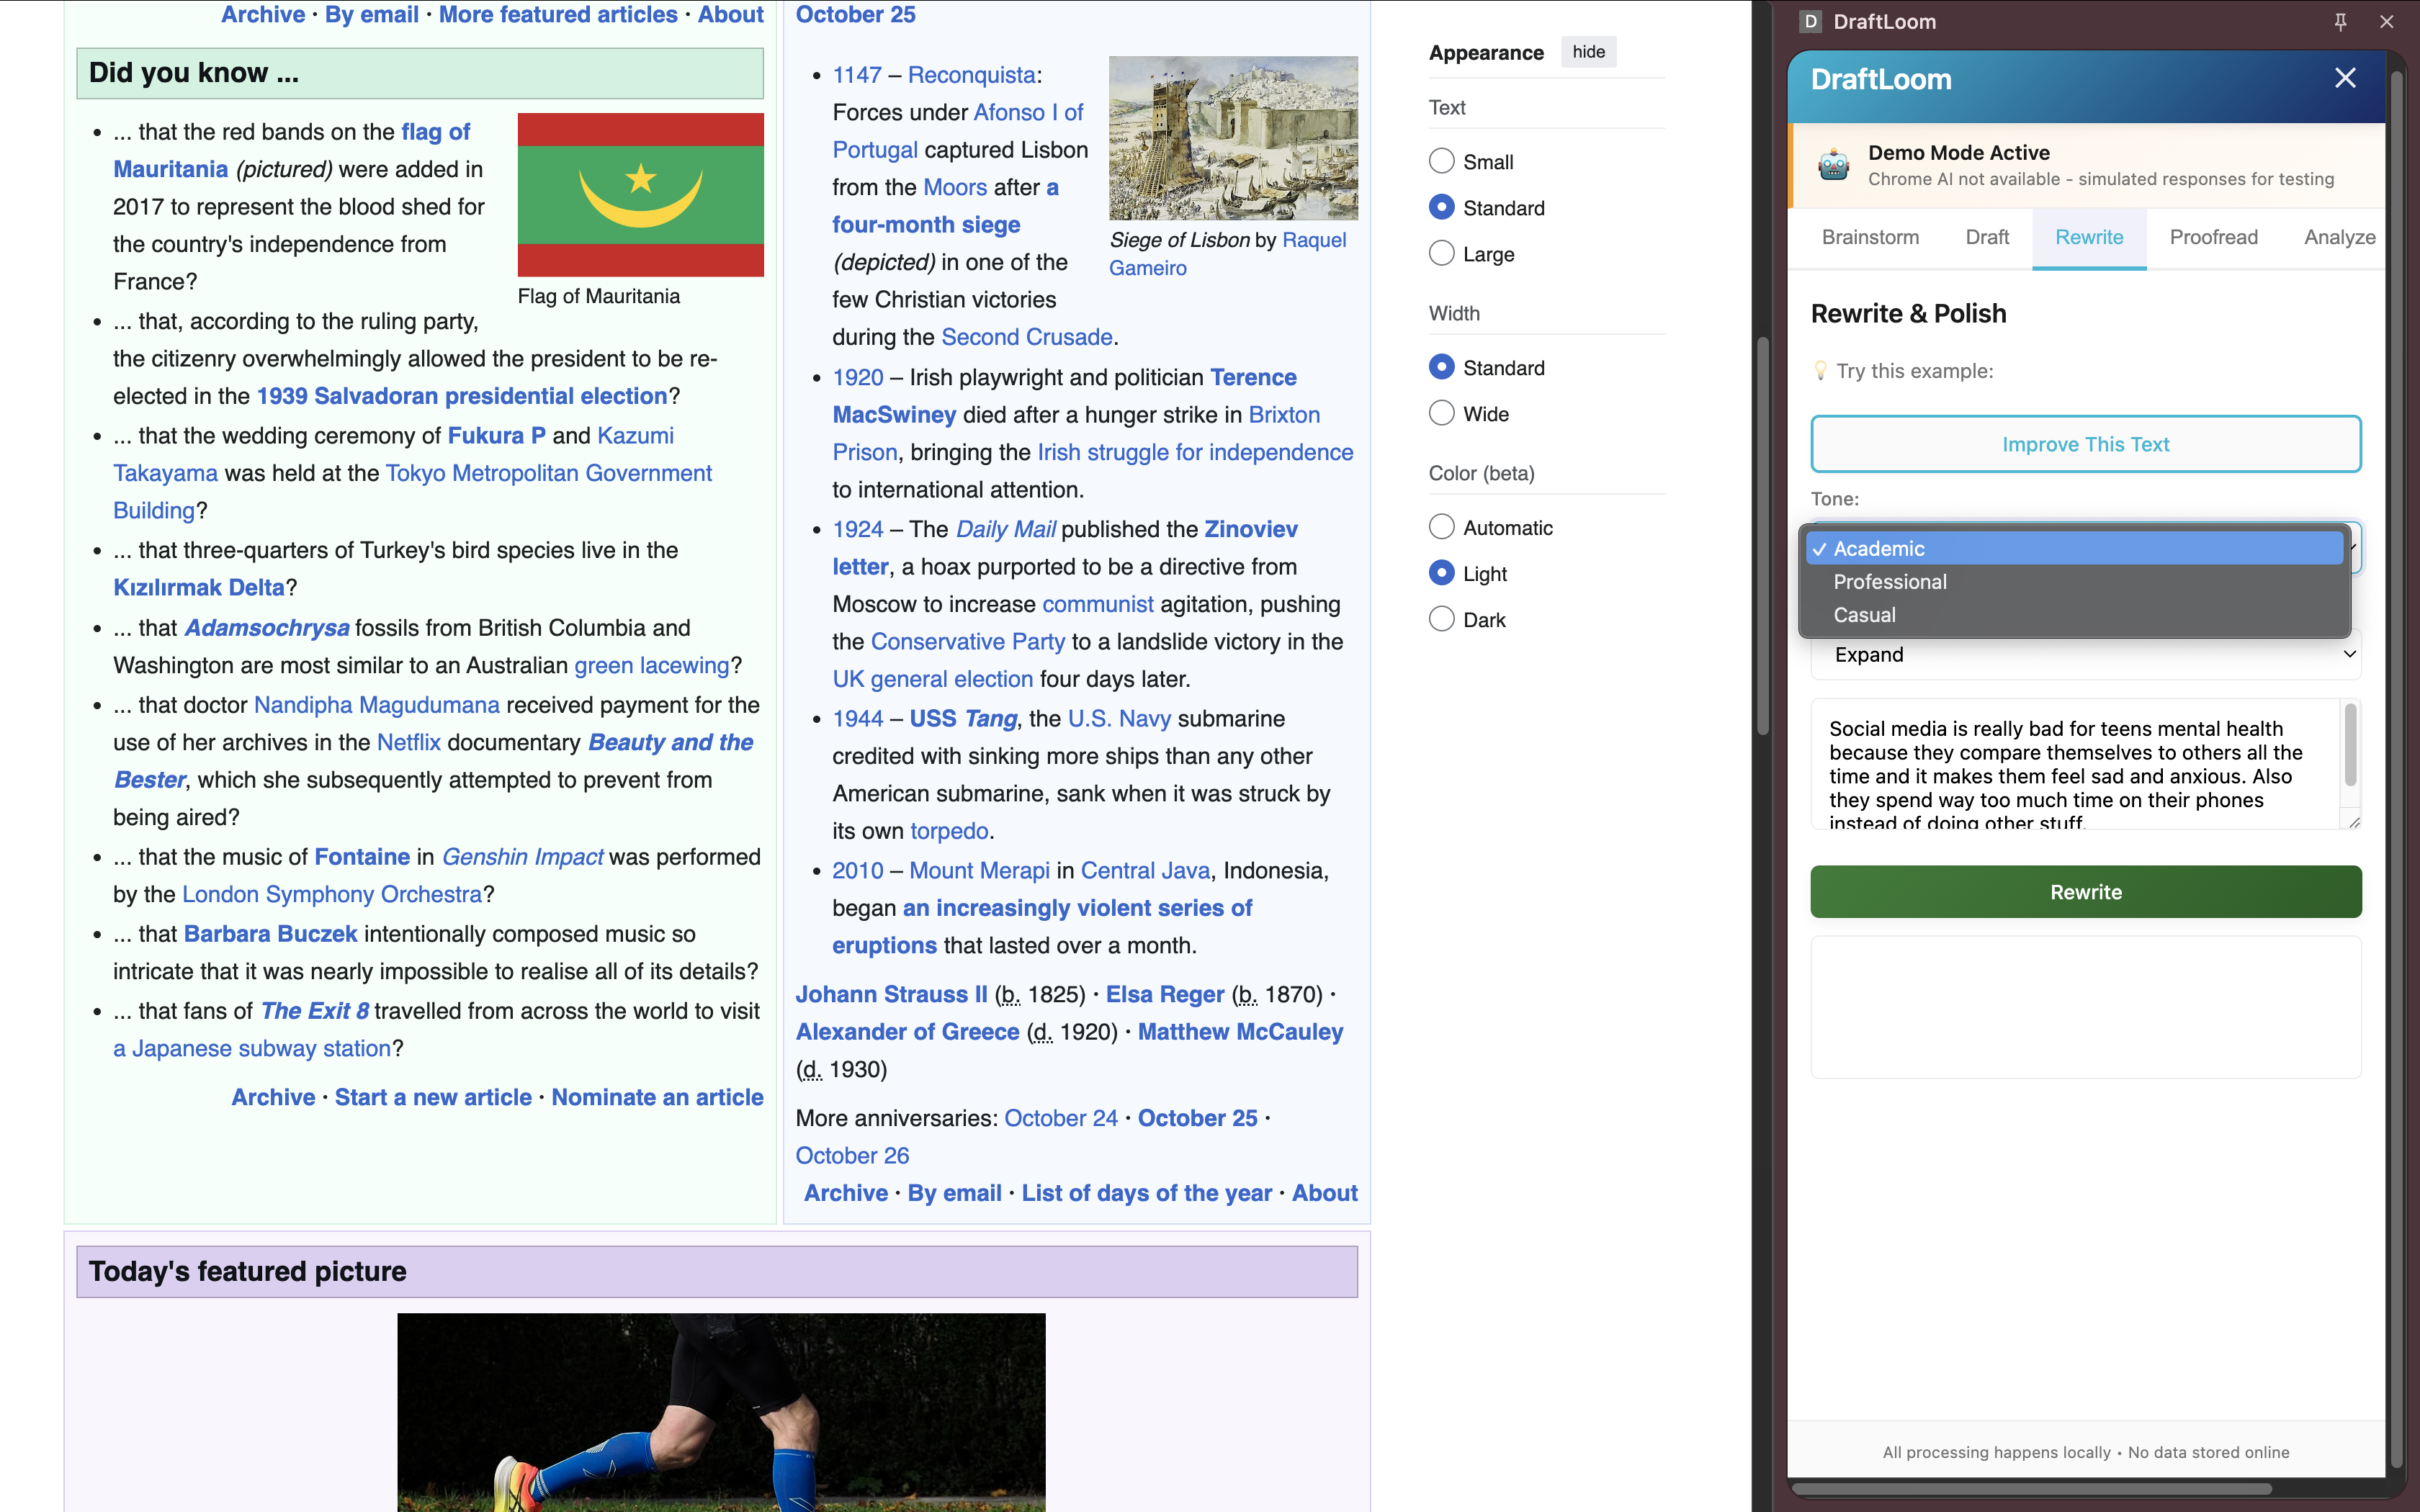Viewport: 2420px width, 1512px height.
Task: Close the DraftLoom panel with the X icon
Action: (2345, 78)
